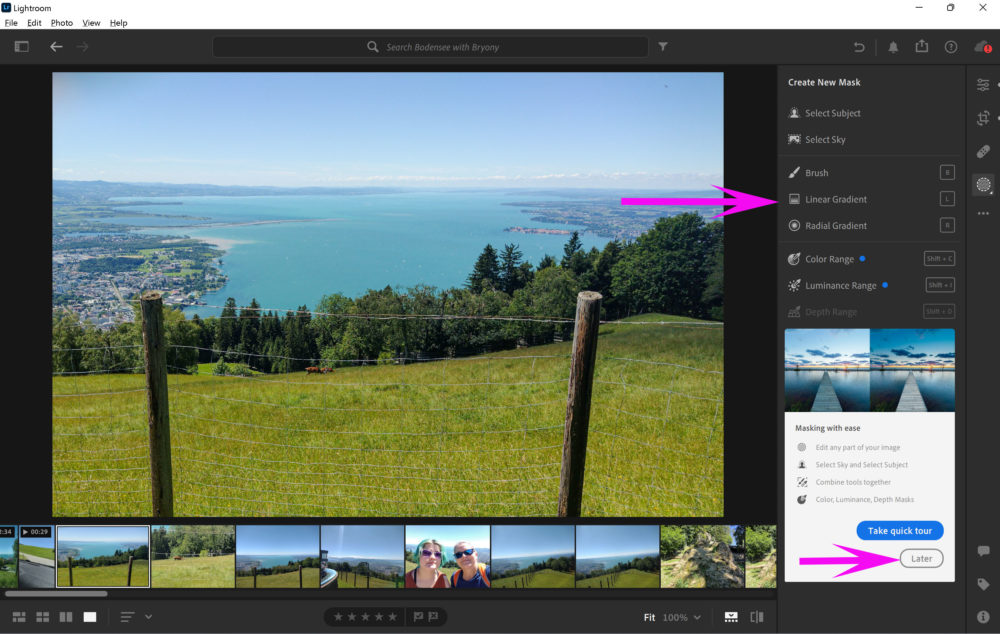Screen dimensions: 1000x634
Task: Click the filmstrip horizontal scrollbar
Action: pyautogui.click(x=56, y=594)
